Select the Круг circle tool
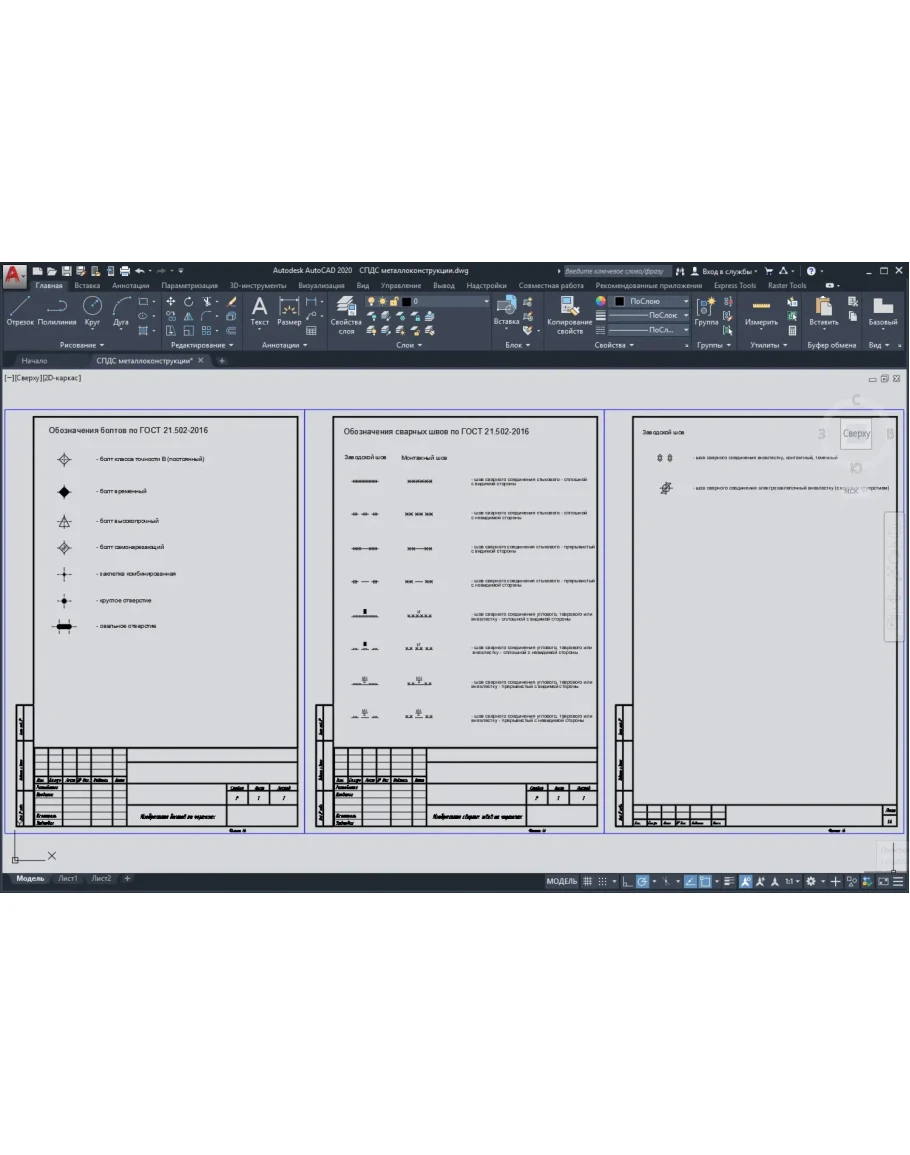This screenshot has width=910, height=1155. coord(92,310)
